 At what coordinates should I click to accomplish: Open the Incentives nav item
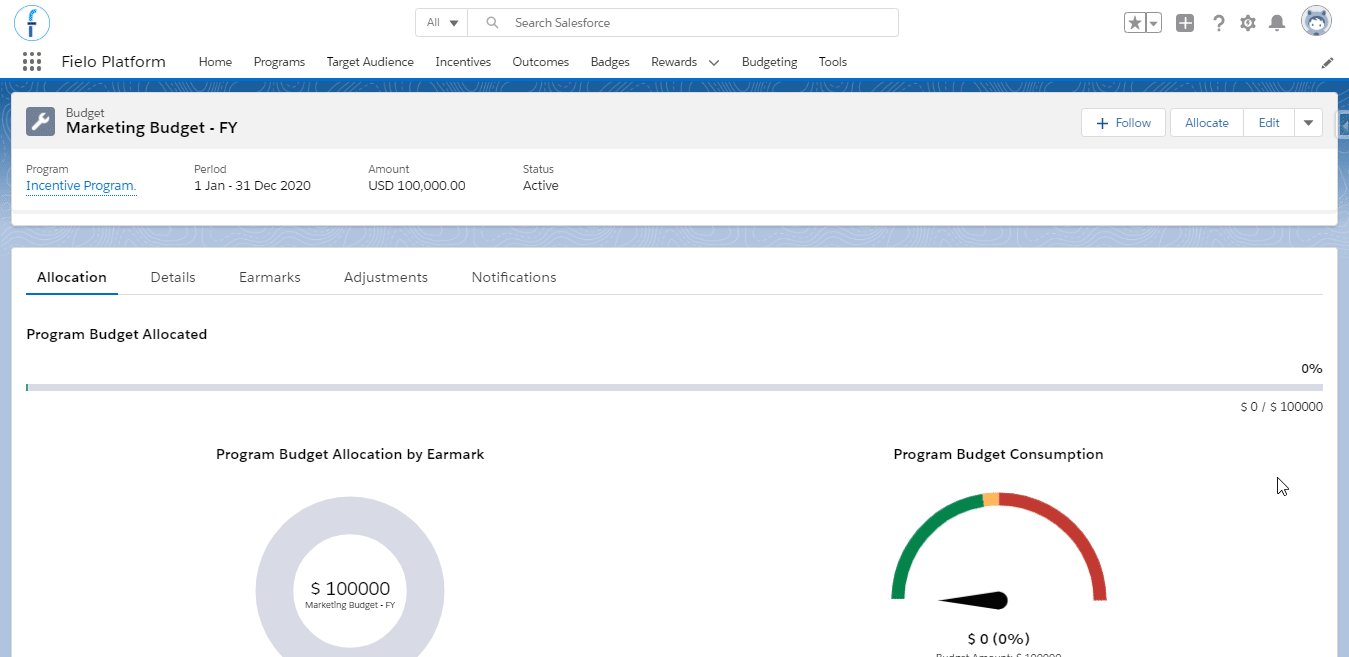[x=463, y=62]
